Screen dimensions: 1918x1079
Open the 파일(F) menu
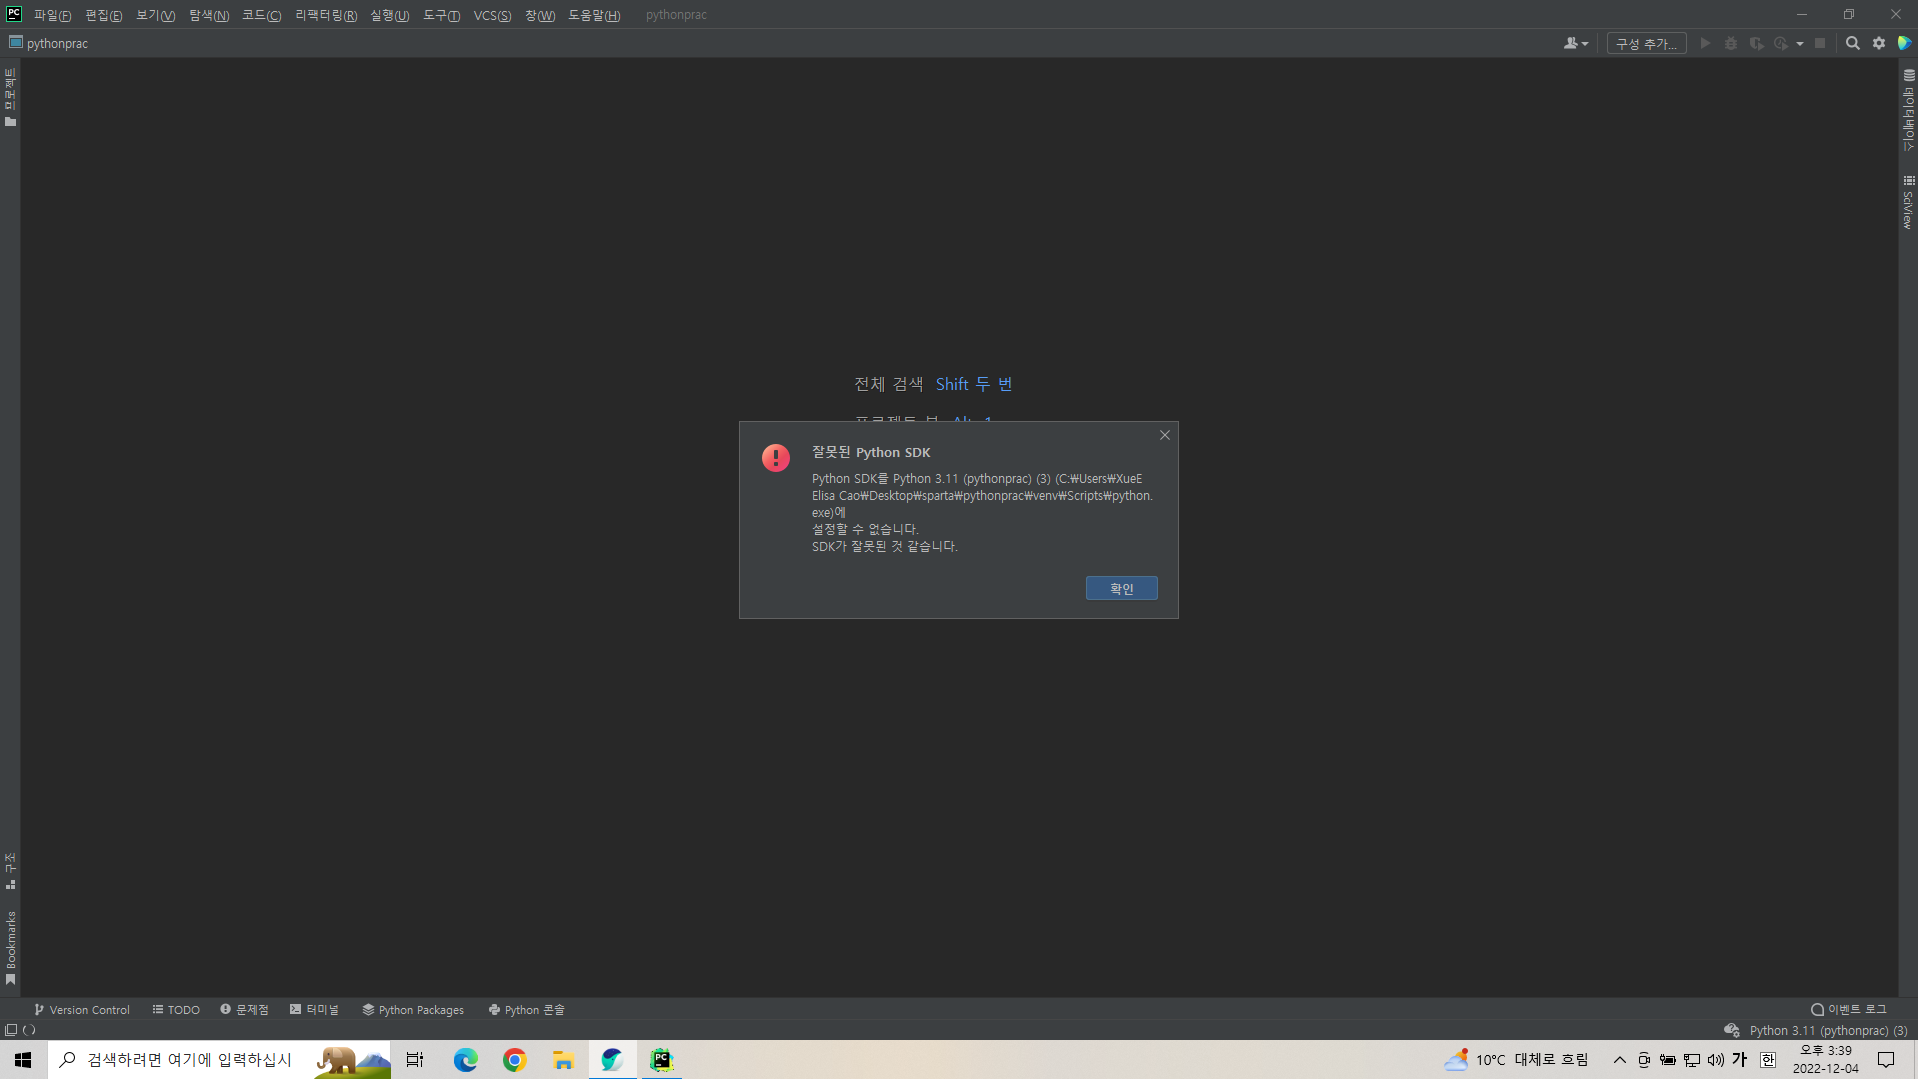click(52, 15)
